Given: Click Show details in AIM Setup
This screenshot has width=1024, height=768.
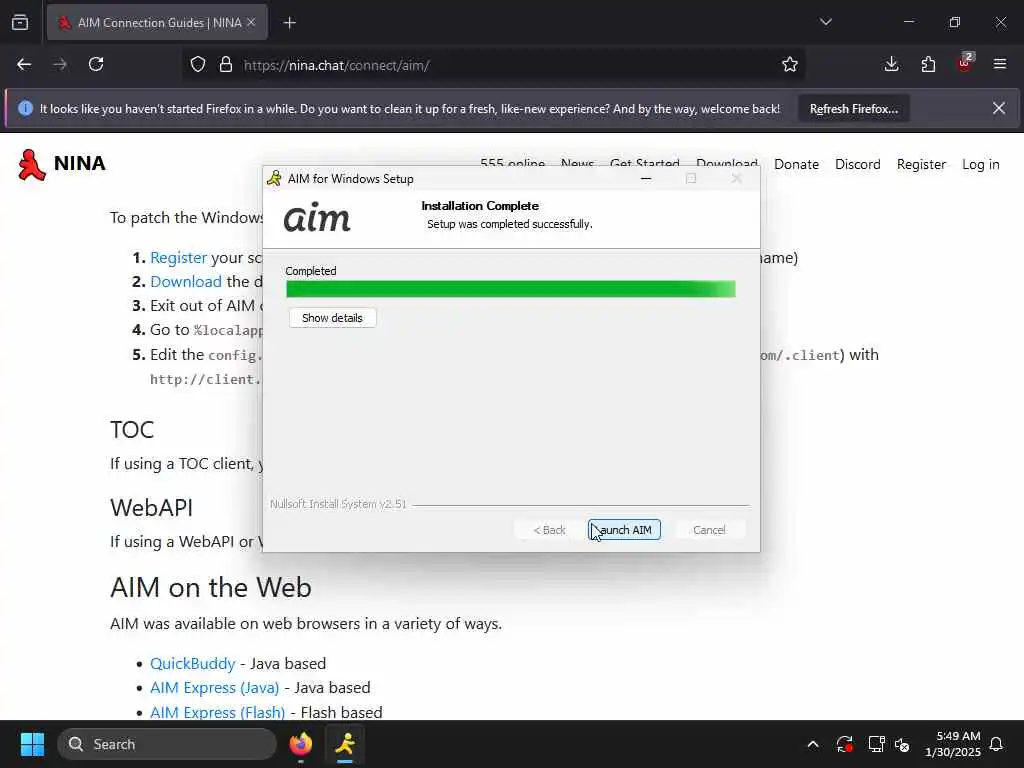Looking at the screenshot, I should tap(332, 318).
